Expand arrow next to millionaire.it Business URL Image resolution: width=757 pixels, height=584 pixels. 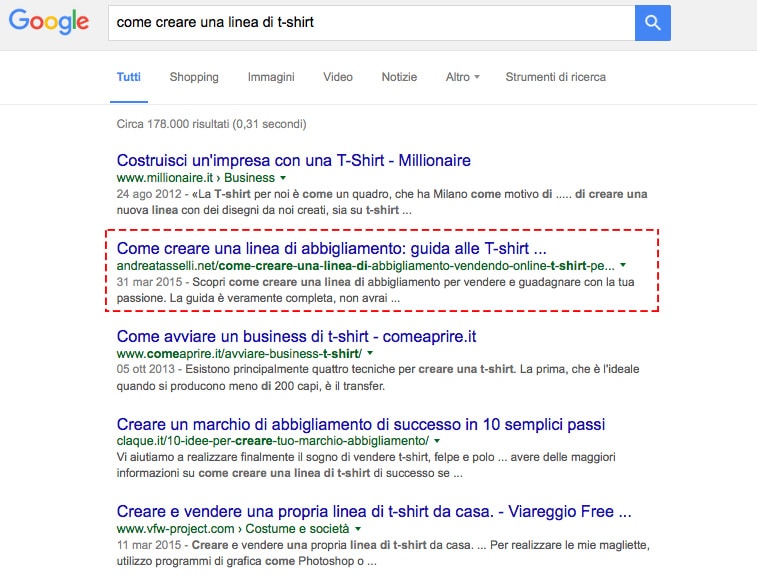tap(283, 178)
